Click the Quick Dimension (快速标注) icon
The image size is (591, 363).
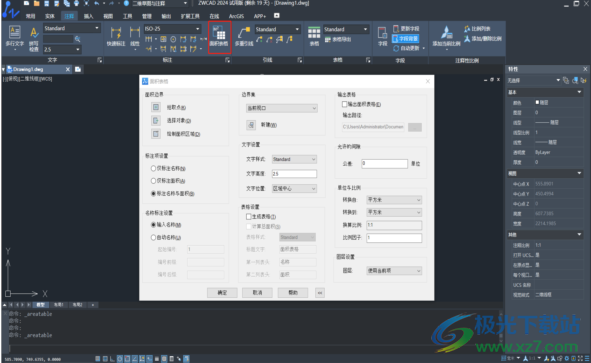tap(116, 37)
